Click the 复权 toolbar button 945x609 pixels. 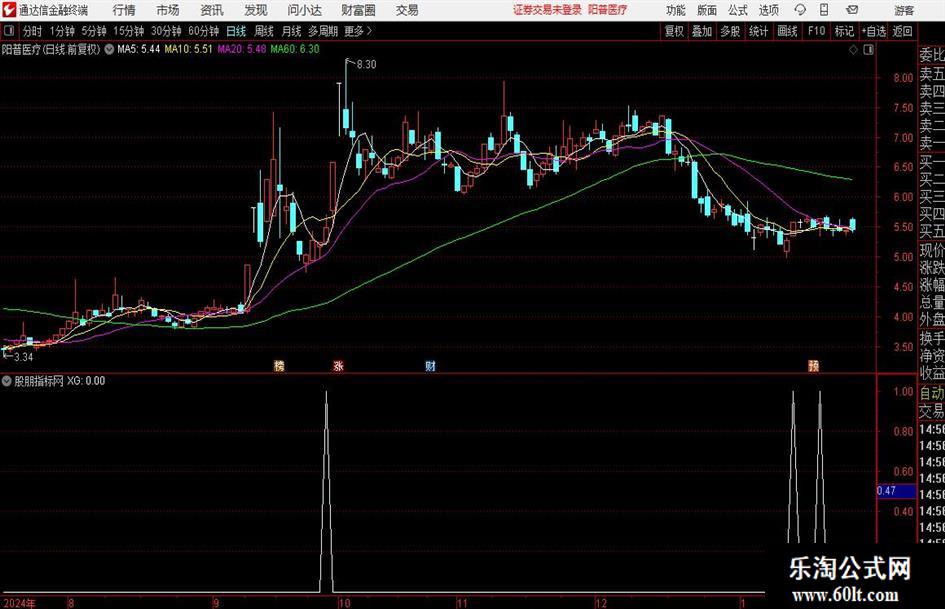tap(674, 31)
